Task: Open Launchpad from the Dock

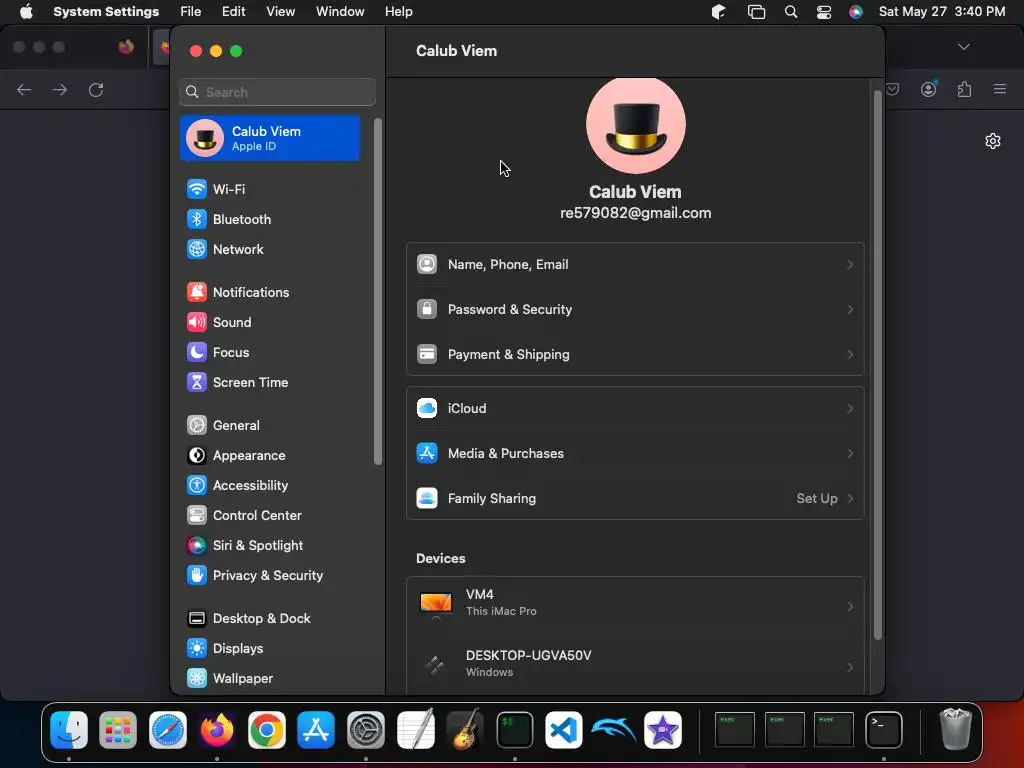Action: [118, 730]
